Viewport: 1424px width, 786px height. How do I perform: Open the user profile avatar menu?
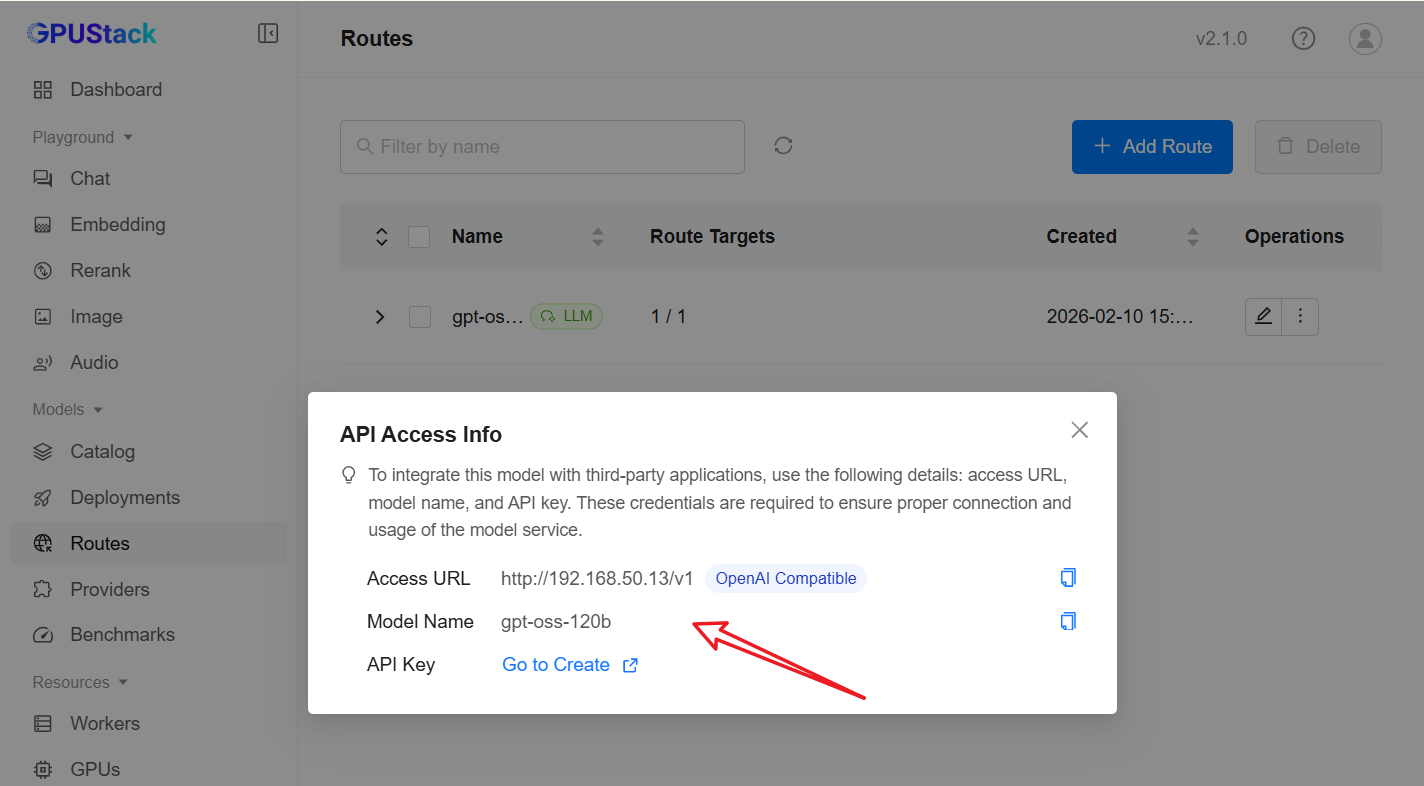pos(1365,39)
